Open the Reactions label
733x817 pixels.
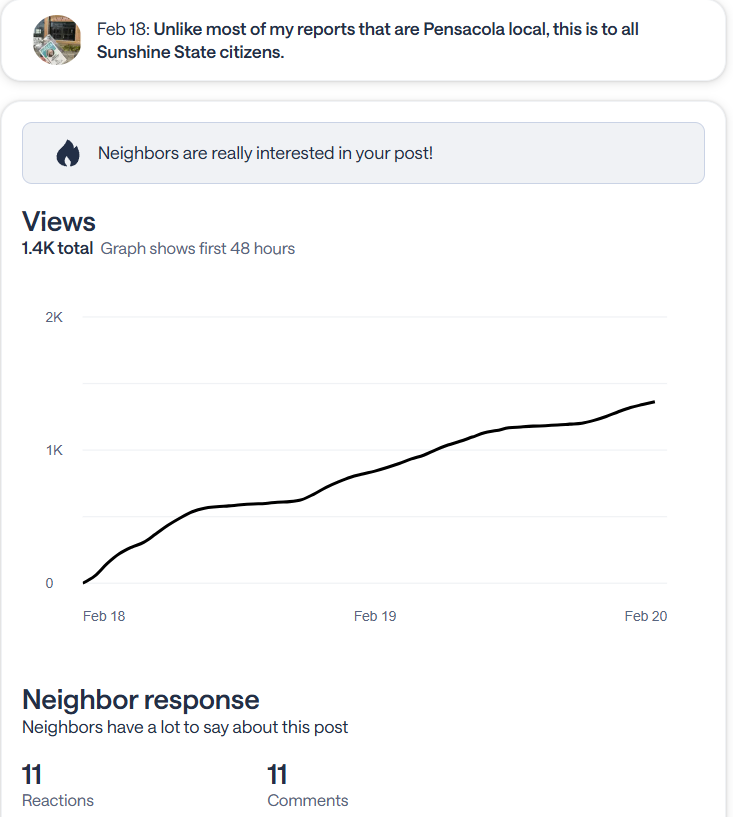click(58, 800)
